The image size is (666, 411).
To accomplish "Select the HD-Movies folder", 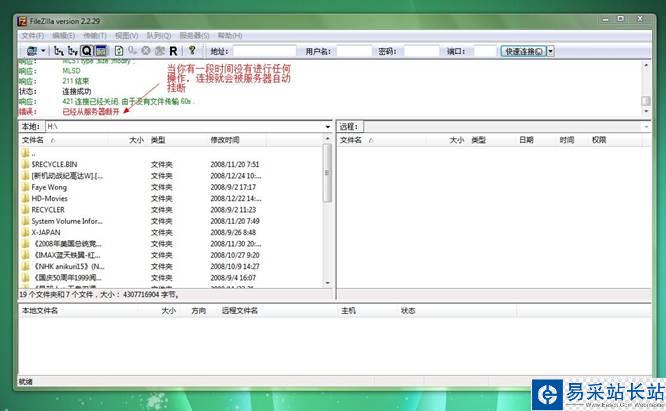I will [x=49, y=198].
